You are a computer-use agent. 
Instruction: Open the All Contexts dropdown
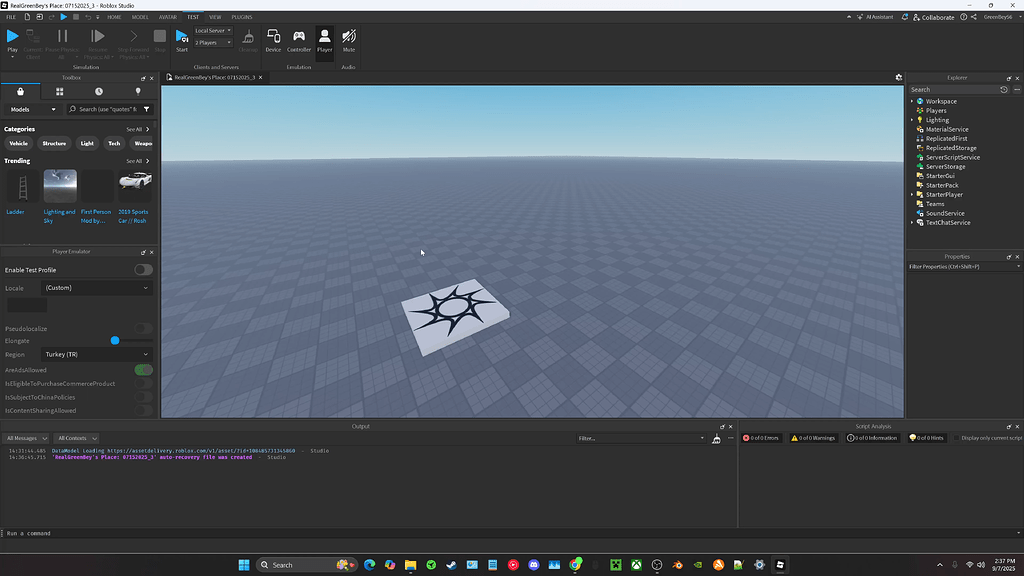pyautogui.click(x=76, y=438)
